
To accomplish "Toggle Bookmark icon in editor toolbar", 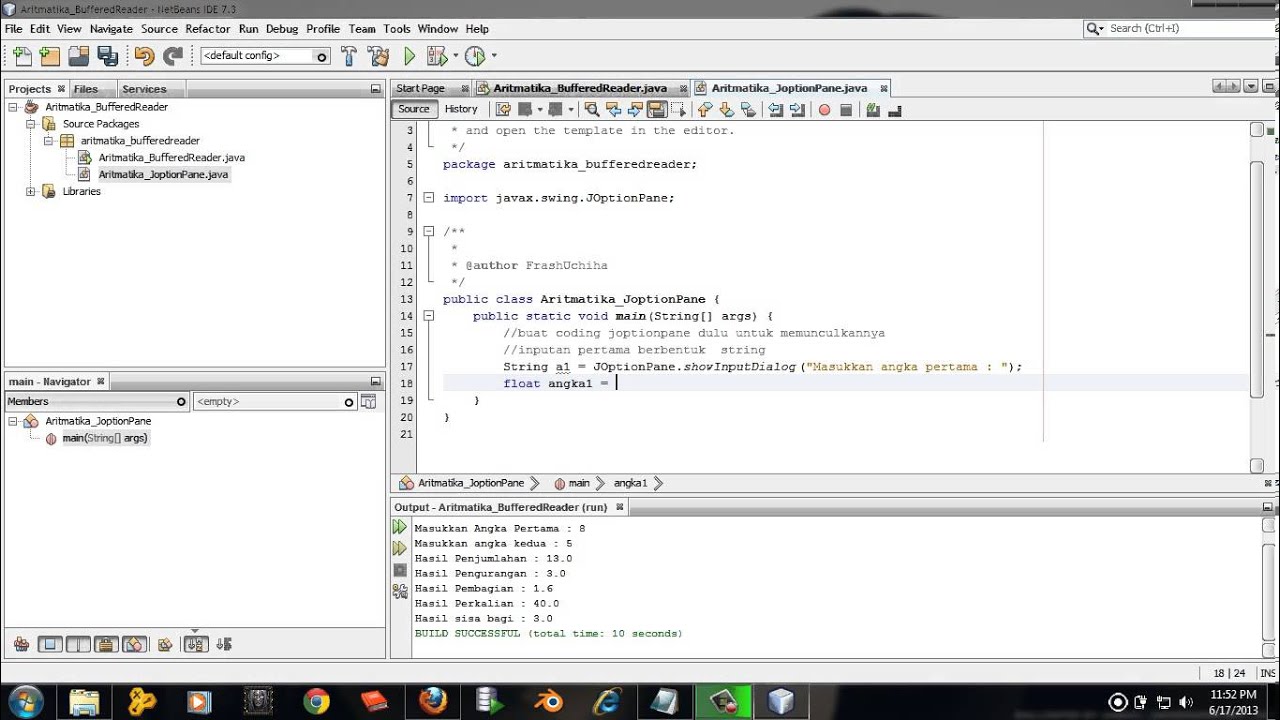I will 748,110.
